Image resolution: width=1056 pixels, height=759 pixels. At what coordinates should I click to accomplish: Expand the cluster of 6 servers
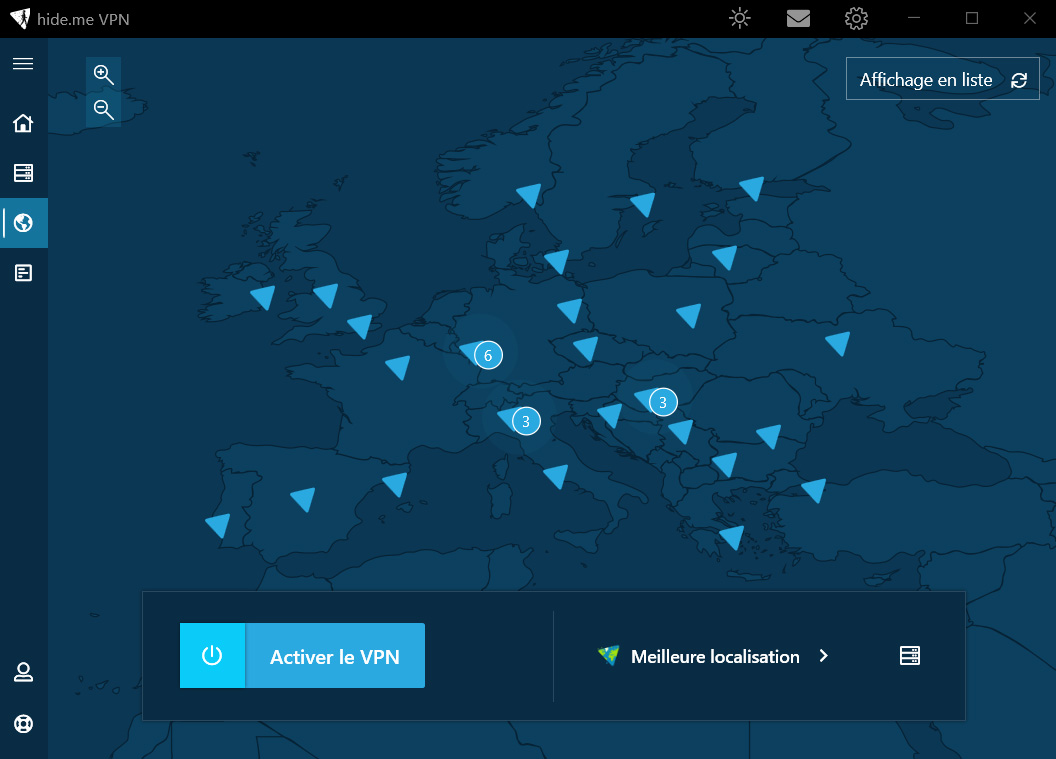(487, 355)
